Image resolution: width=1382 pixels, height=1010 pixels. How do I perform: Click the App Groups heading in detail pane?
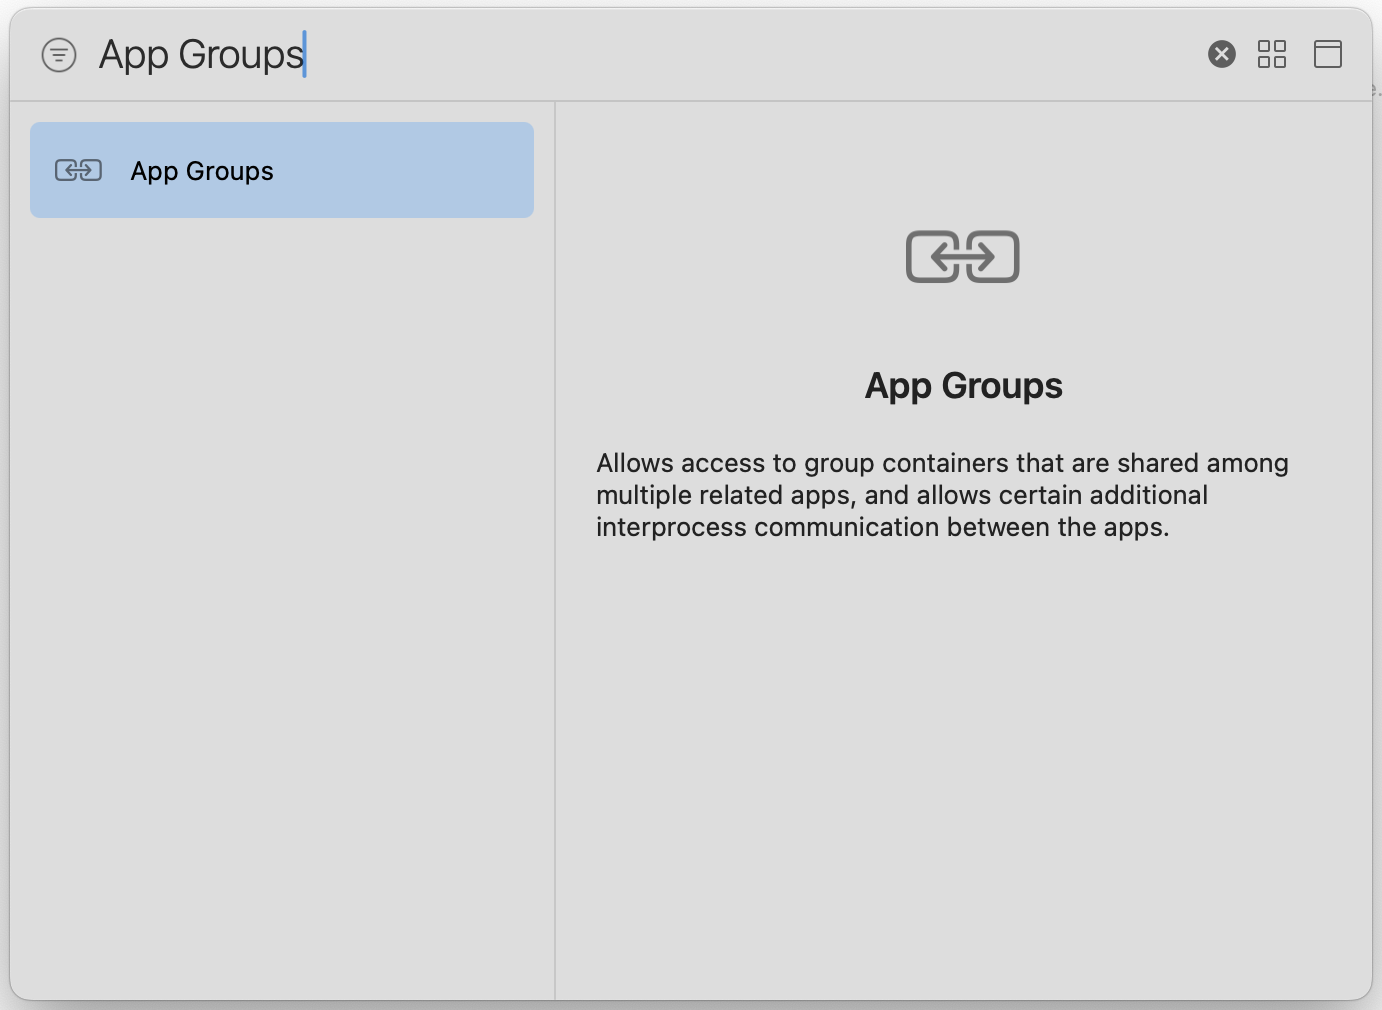[x=963, y=386]
